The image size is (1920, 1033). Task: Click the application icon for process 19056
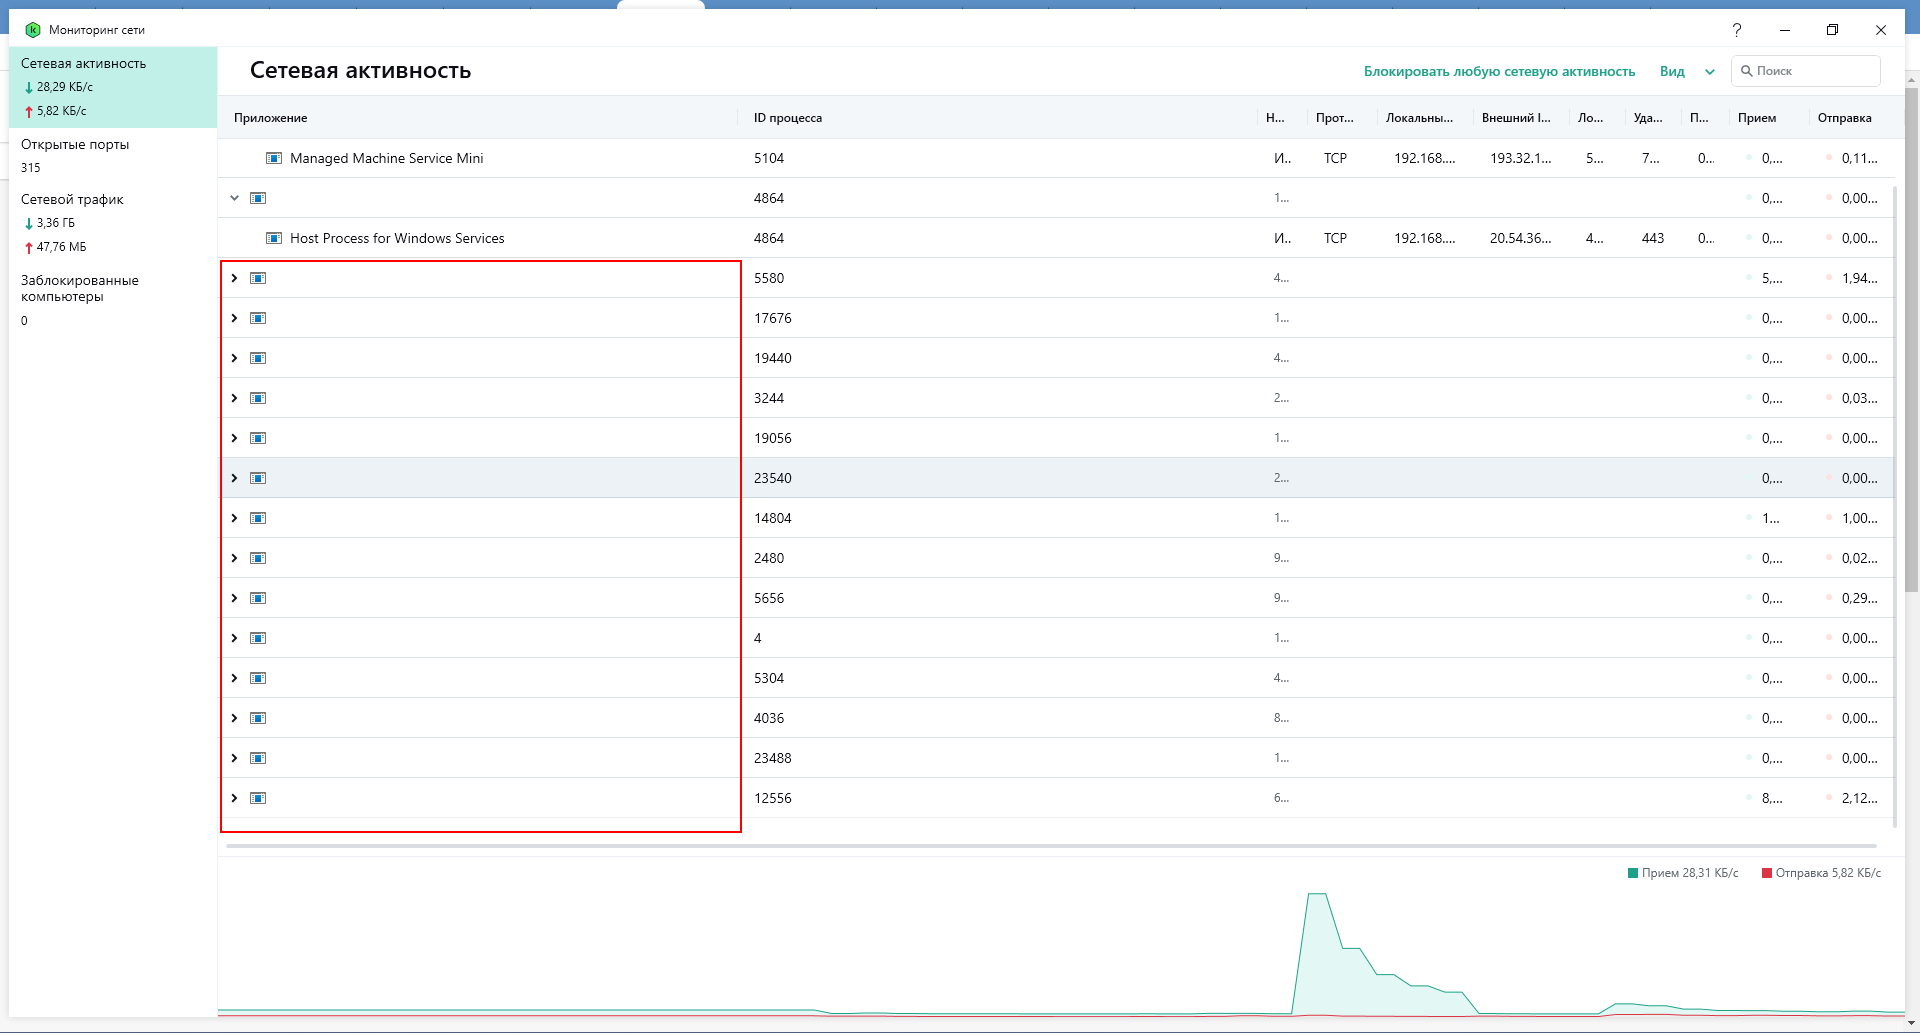pyautogui.click(x=258, y=438)
